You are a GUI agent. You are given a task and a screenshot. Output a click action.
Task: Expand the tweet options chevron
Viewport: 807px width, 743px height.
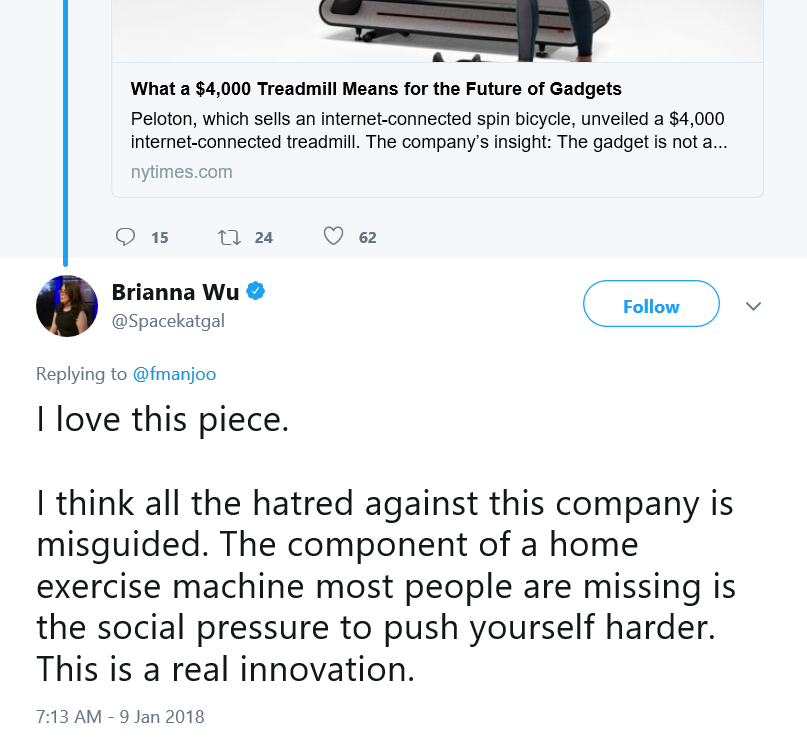coord(753,306)
